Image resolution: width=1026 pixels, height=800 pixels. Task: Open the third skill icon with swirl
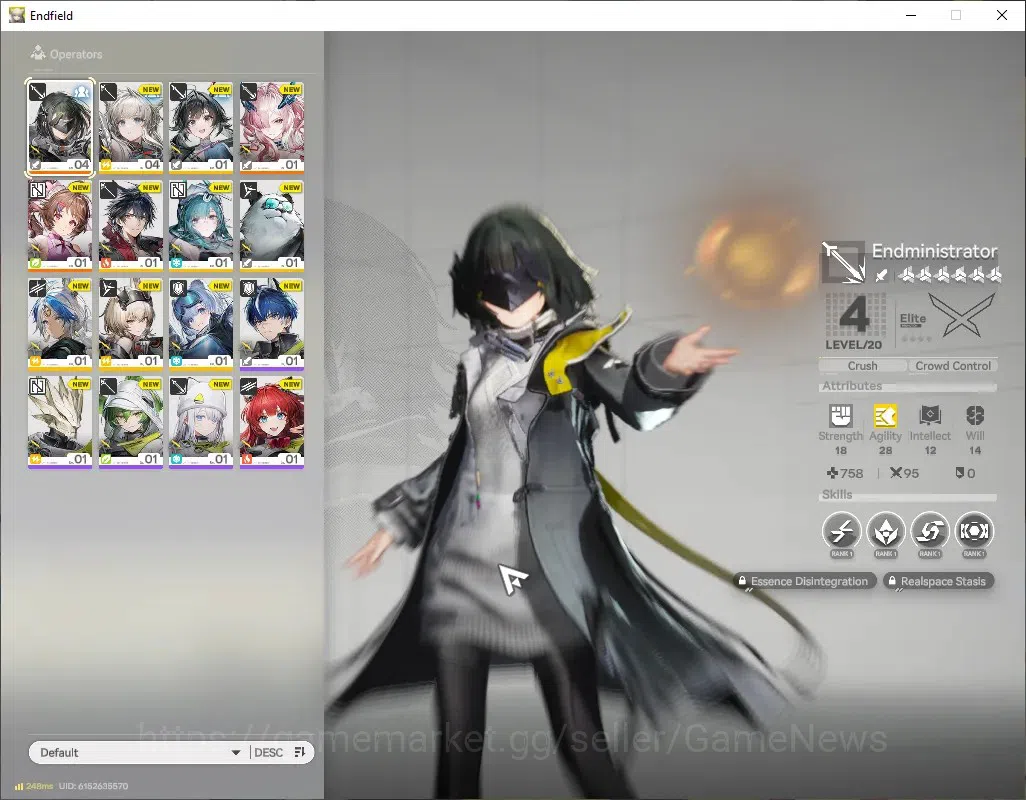(x=930, y=531)
